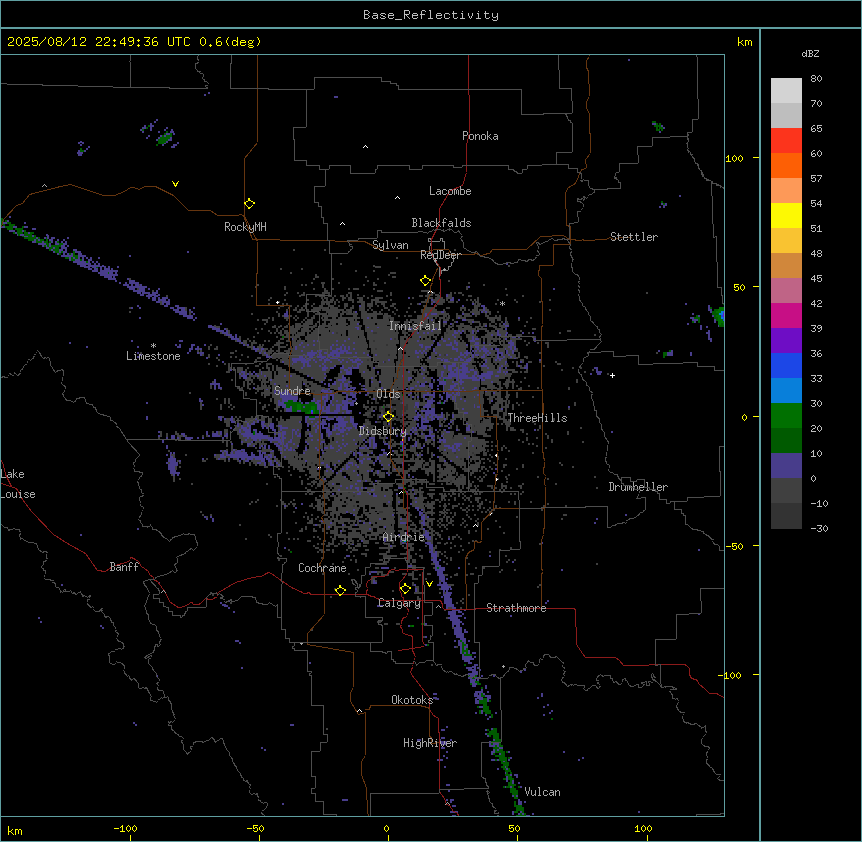Click the yellow V marker northwest of RockyMH
Image resolution: width=862 pixels, height=842 pixels.
175,184
